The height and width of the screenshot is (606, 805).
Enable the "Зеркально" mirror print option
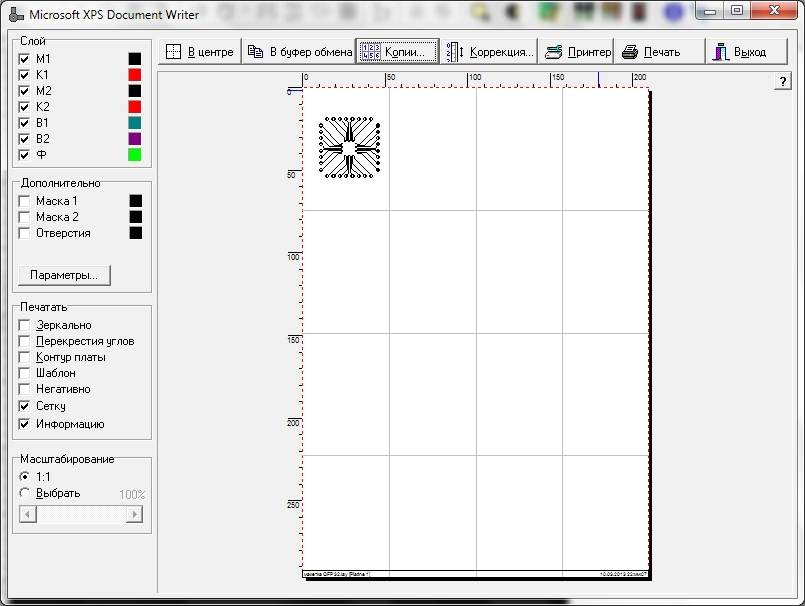(x=25, y=325)
